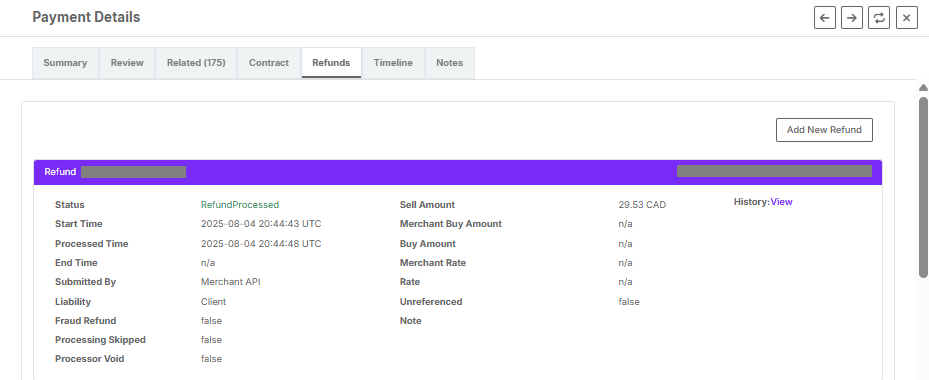This screenshot has width=929, height=380.
Task: Click the Unreferenced value false
Action: [x=629, y=302]
